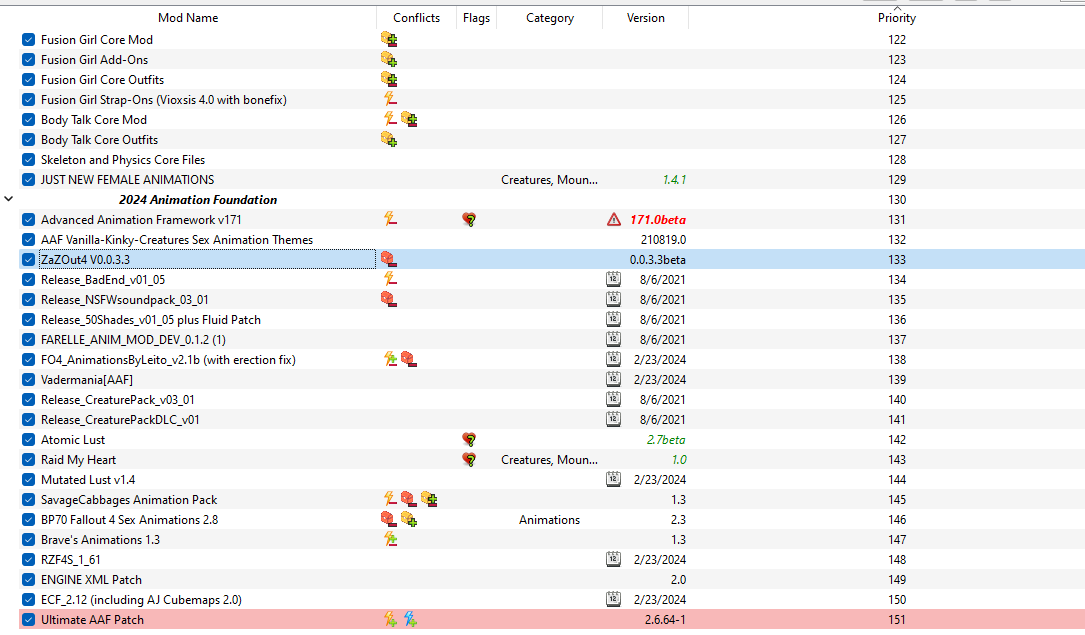The image size is (1085, 635).
Task: Toggle the JUST NEW FEMALE ANIMATIONS checkbox
Action: click(x=28, y=180)
